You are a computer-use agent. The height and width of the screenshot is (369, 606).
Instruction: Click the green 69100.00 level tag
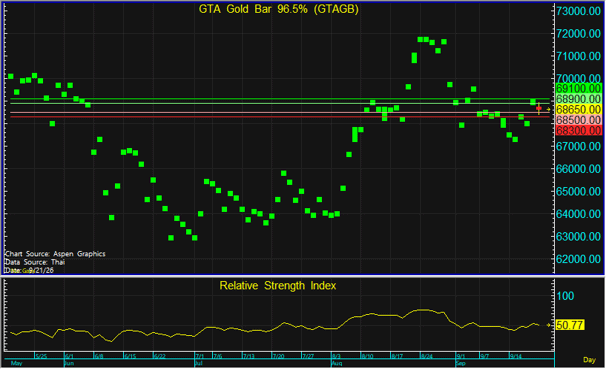(x=579, y=88)
